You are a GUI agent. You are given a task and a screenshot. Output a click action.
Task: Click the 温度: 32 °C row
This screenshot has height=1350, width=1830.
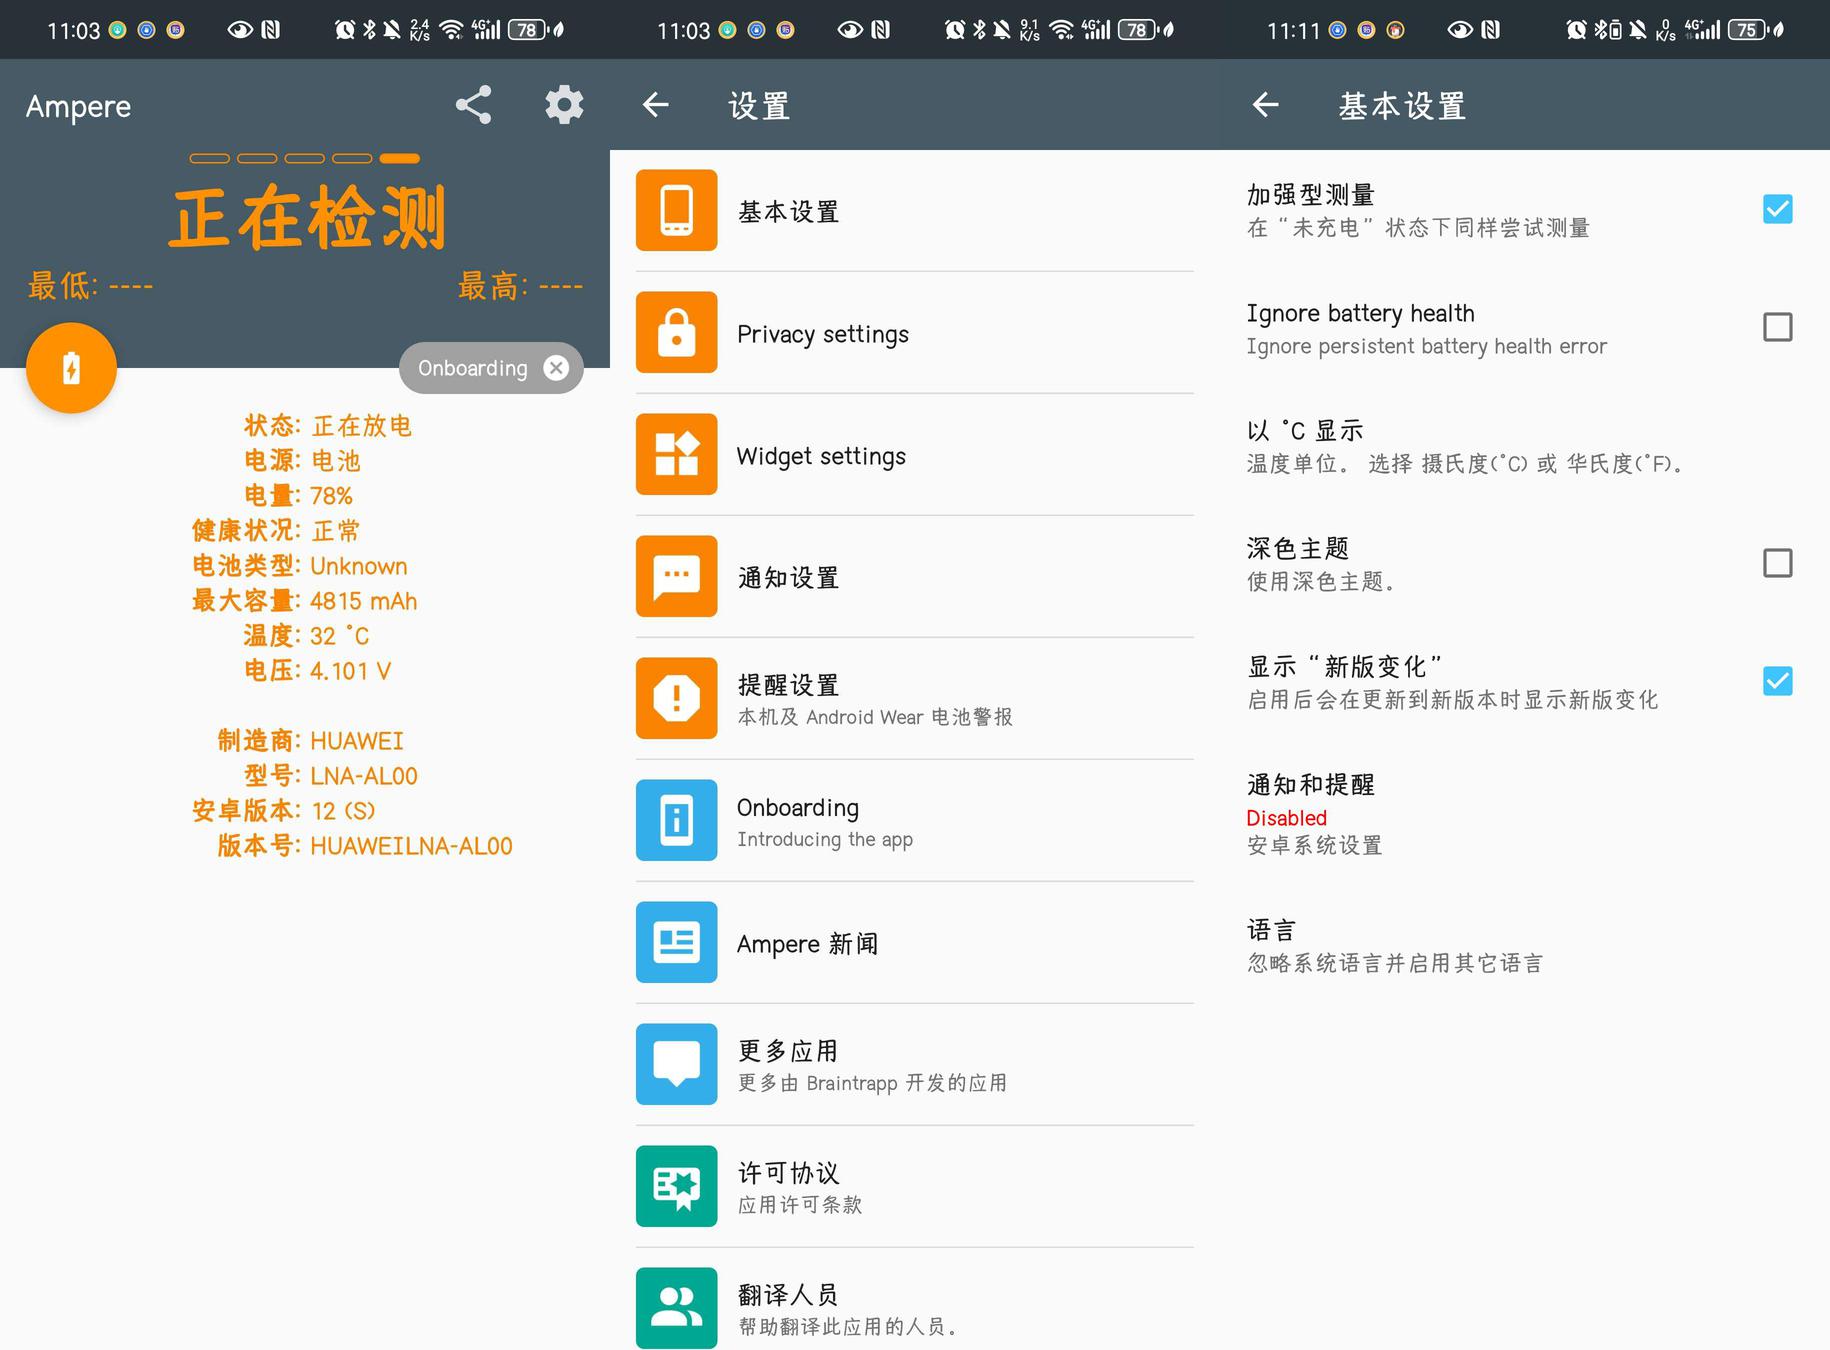click(306, 636)
